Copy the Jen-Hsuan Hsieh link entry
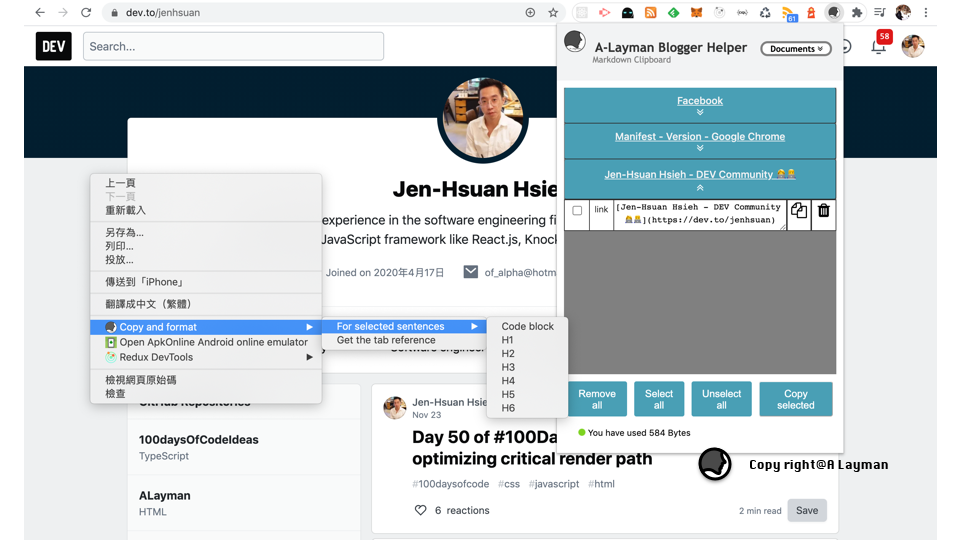The height and width of the screenshot is (540, 960). coord(799,211)
